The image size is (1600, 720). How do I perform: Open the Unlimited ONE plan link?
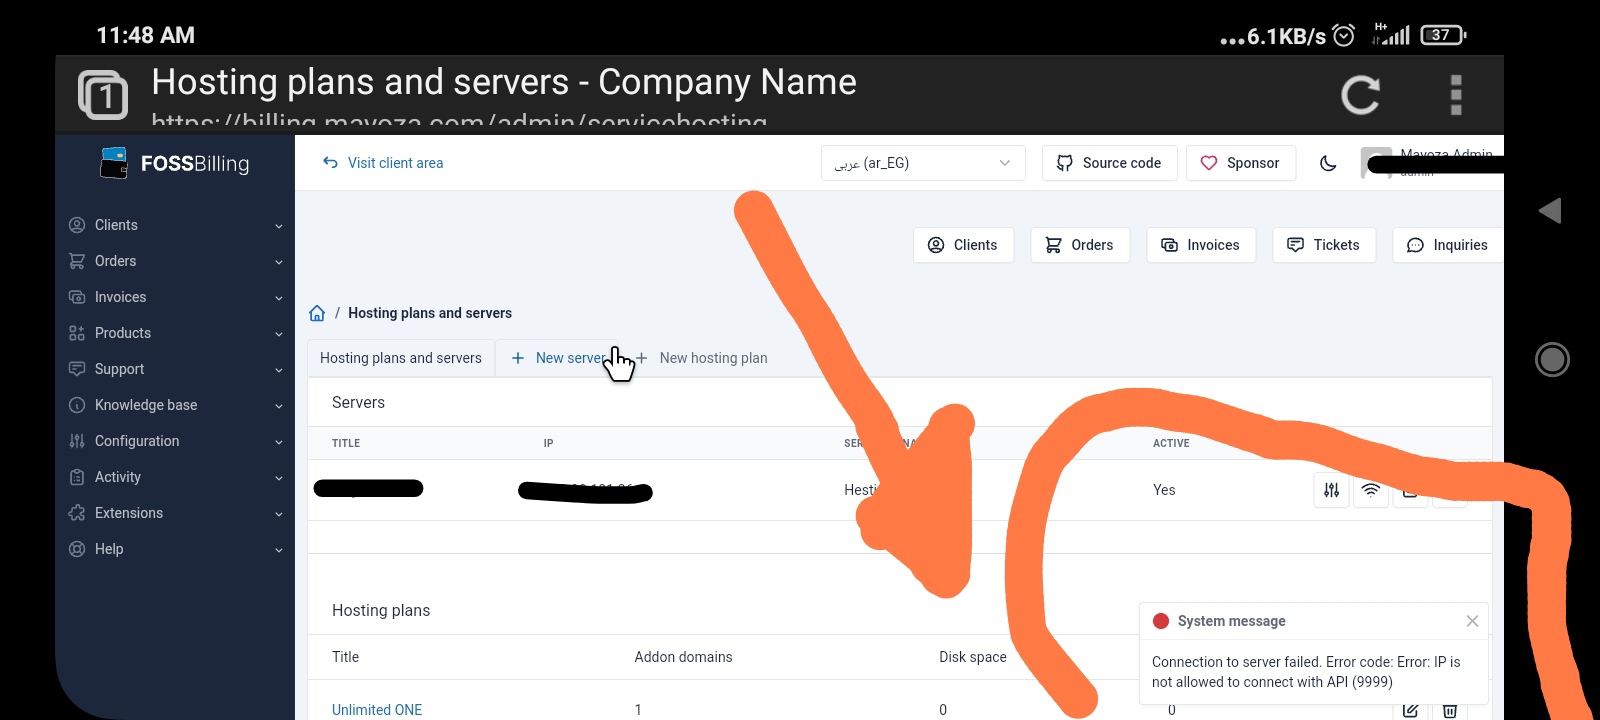(377, 710)
